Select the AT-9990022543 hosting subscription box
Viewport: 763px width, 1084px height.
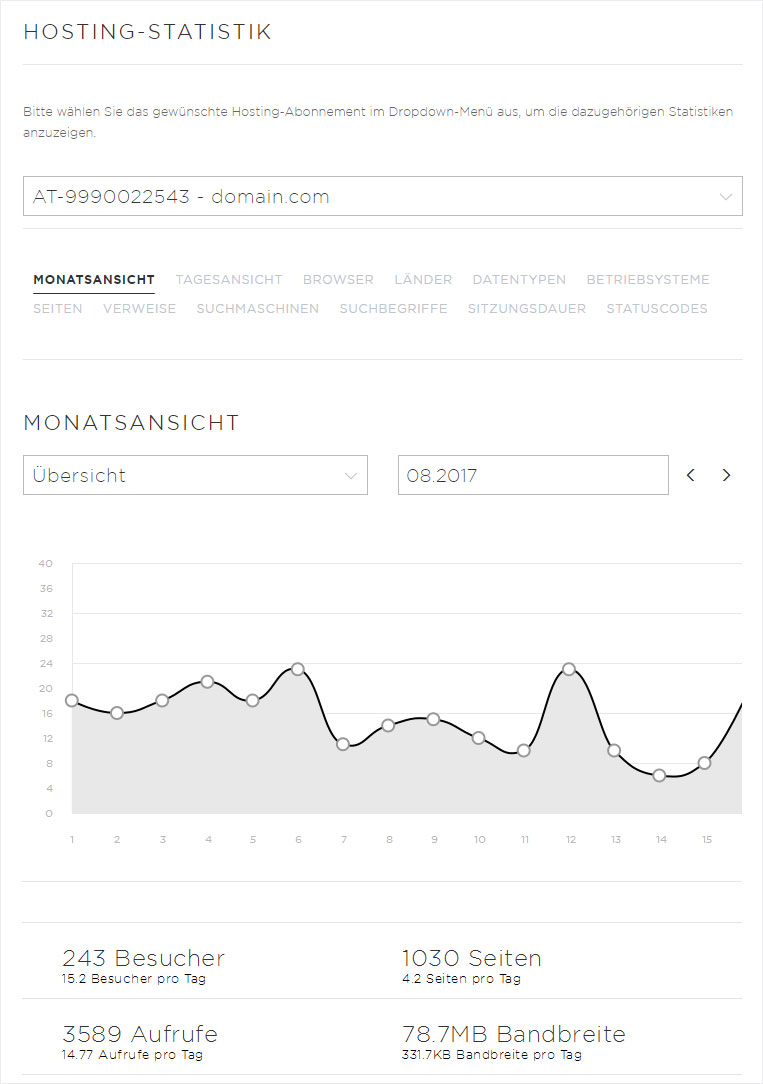(x=383, y=196)
